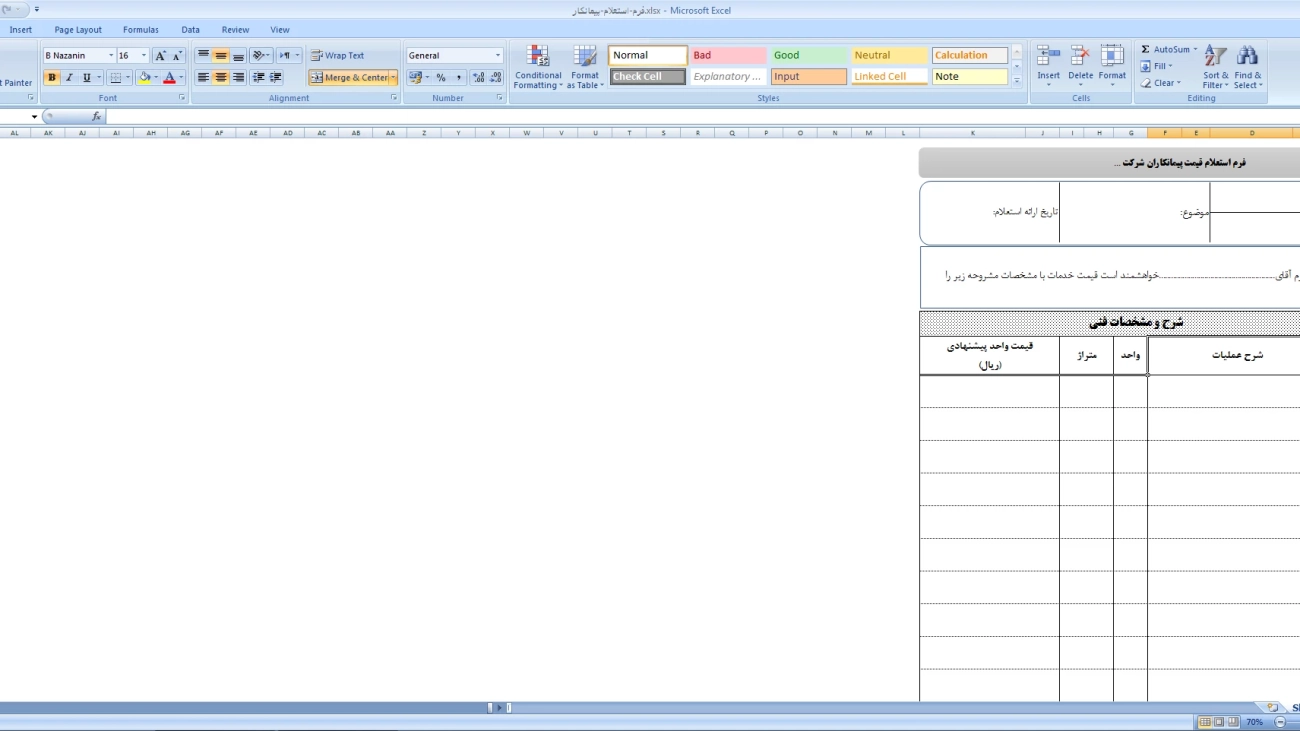
Task: Apply Accounting Number Format
Action: (x=415, y=78)
